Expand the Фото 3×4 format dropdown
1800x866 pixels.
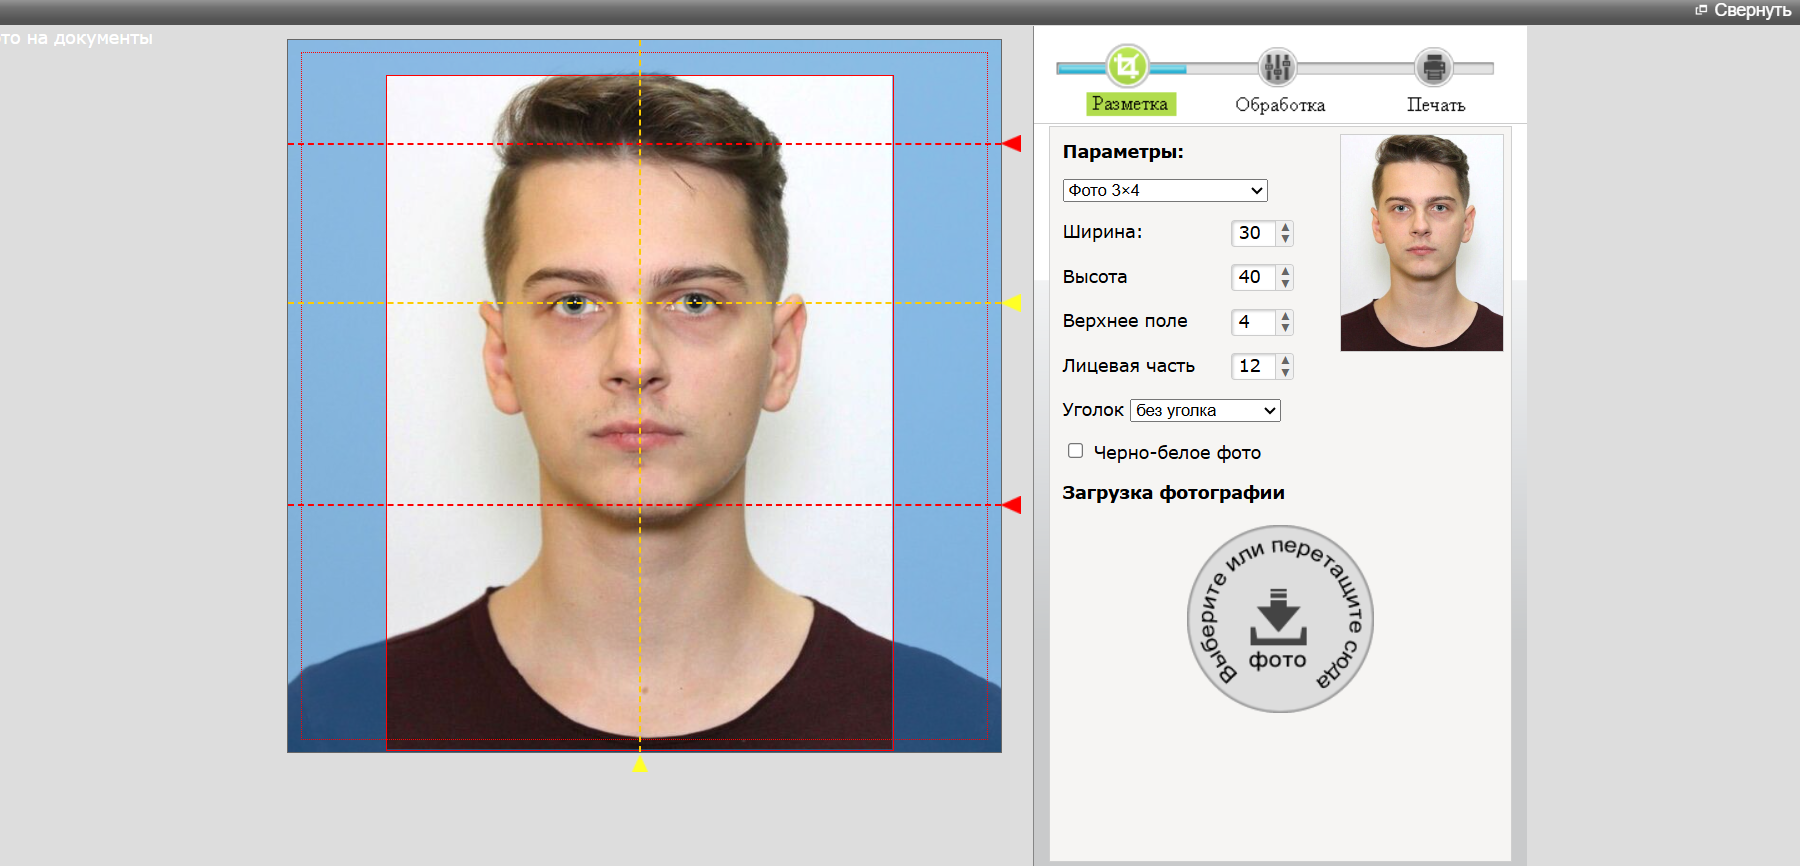coord(1164,190)
